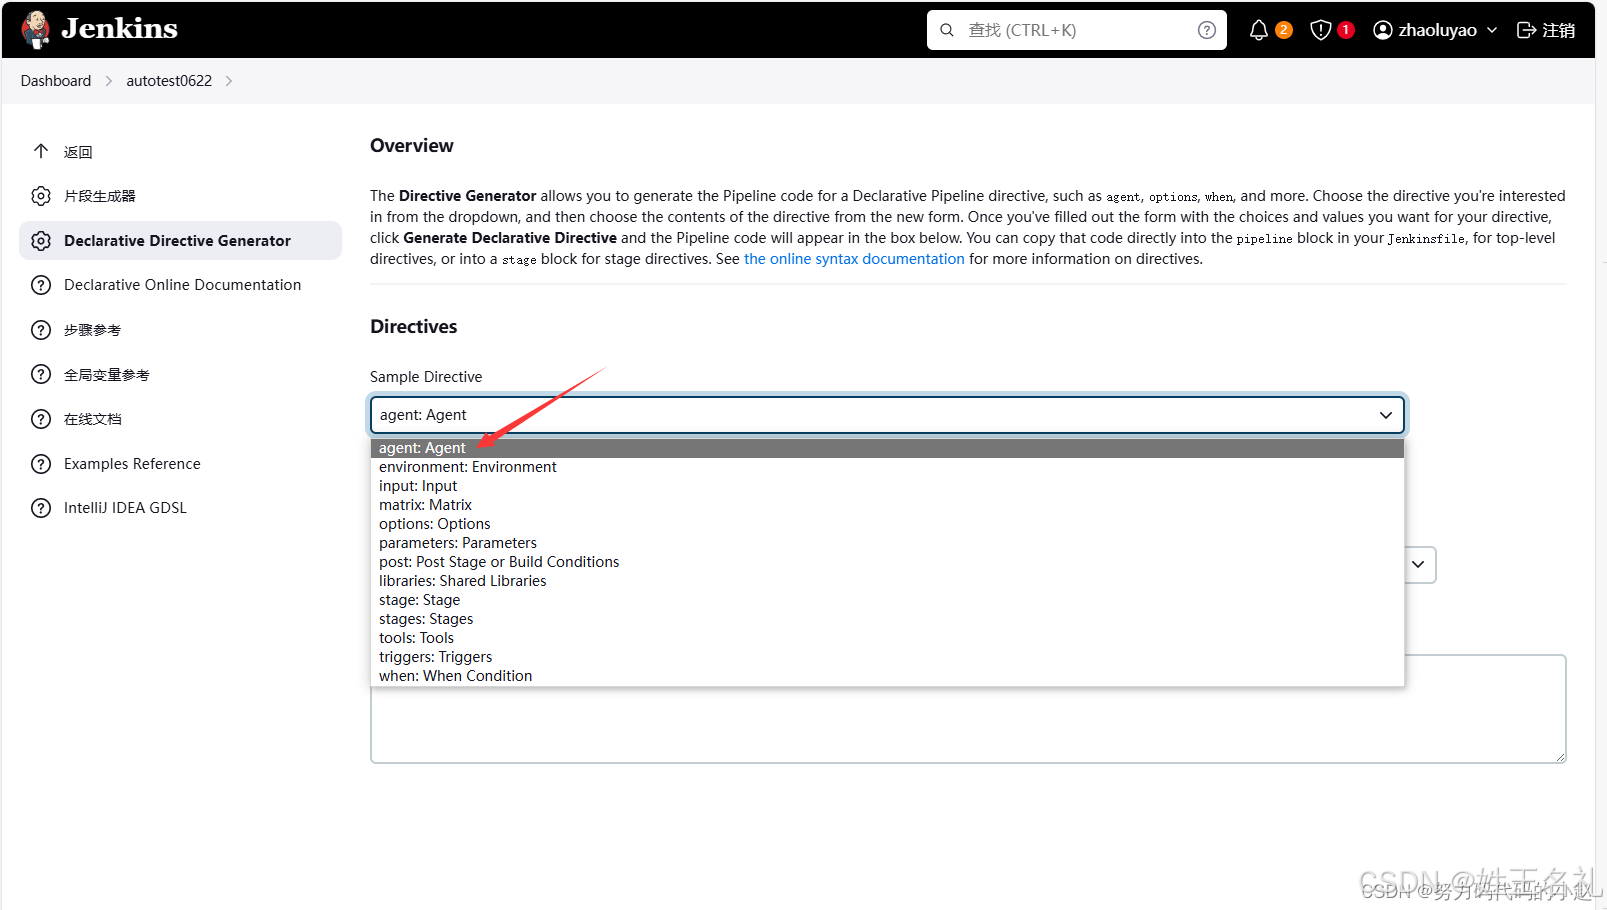Click the logout icon next to 注销
This screenshot has width=1607, height=910.
(x=1527, y=30)
